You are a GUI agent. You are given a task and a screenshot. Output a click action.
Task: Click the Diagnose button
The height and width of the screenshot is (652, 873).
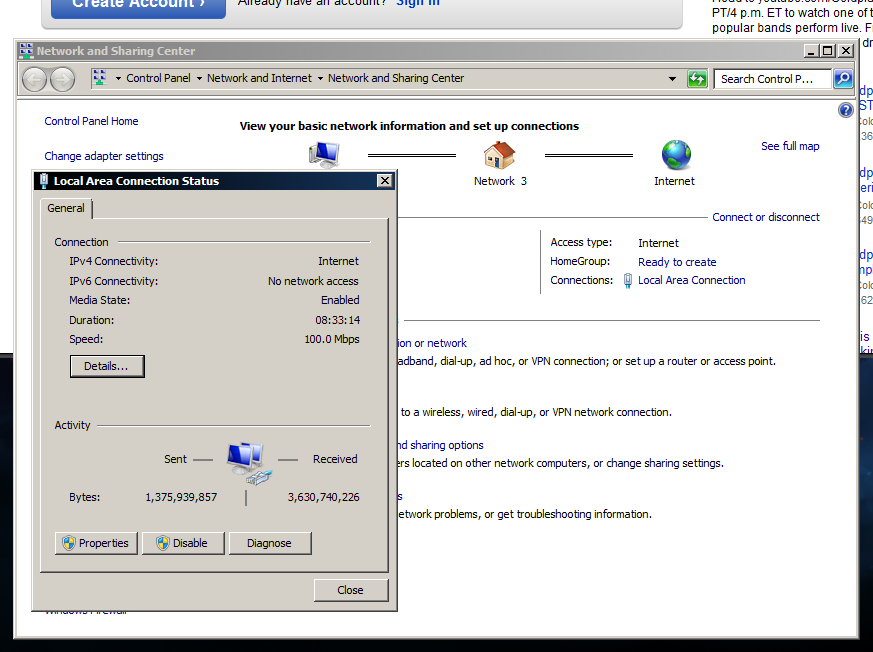tap(269, 543)
